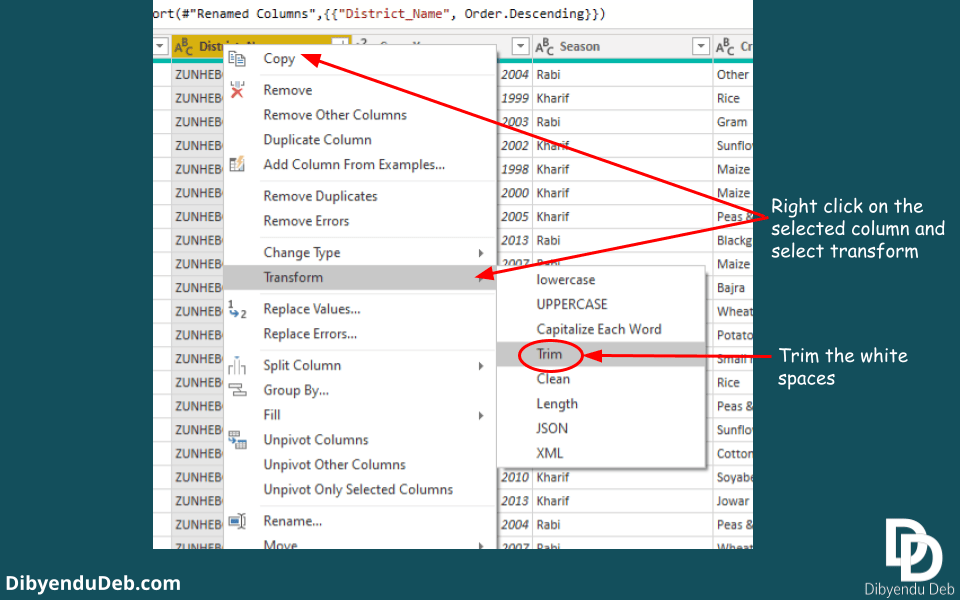Click the year 1998 cell
This screenshot has width=960, height=600.
click(514, 170)
